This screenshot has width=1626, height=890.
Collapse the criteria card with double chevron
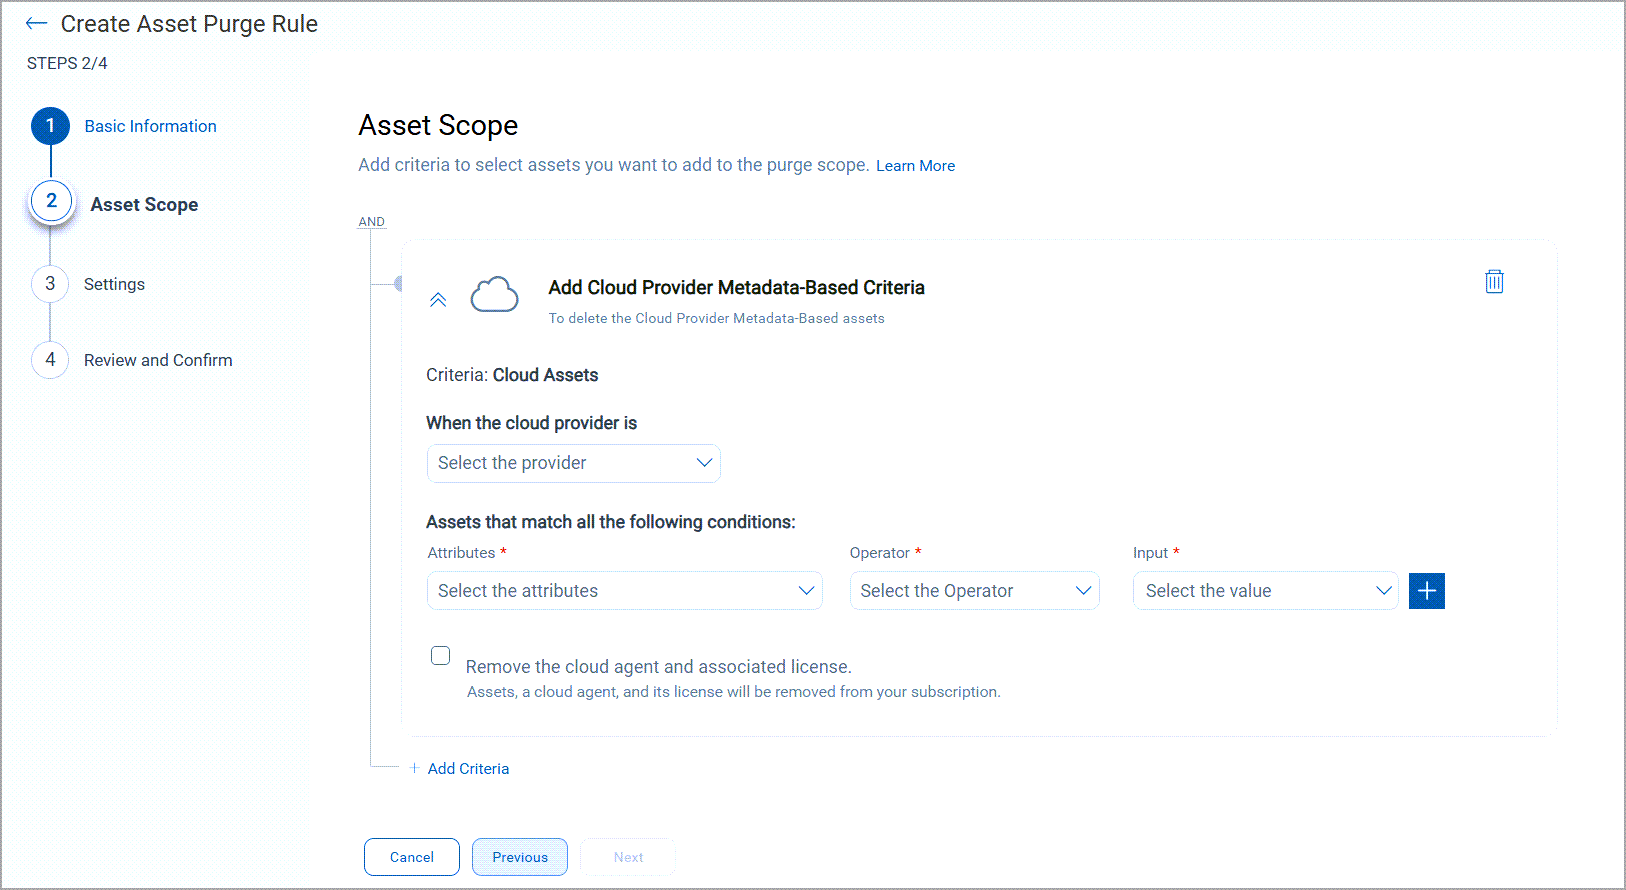pyautogui.click(x=438, y=299)
